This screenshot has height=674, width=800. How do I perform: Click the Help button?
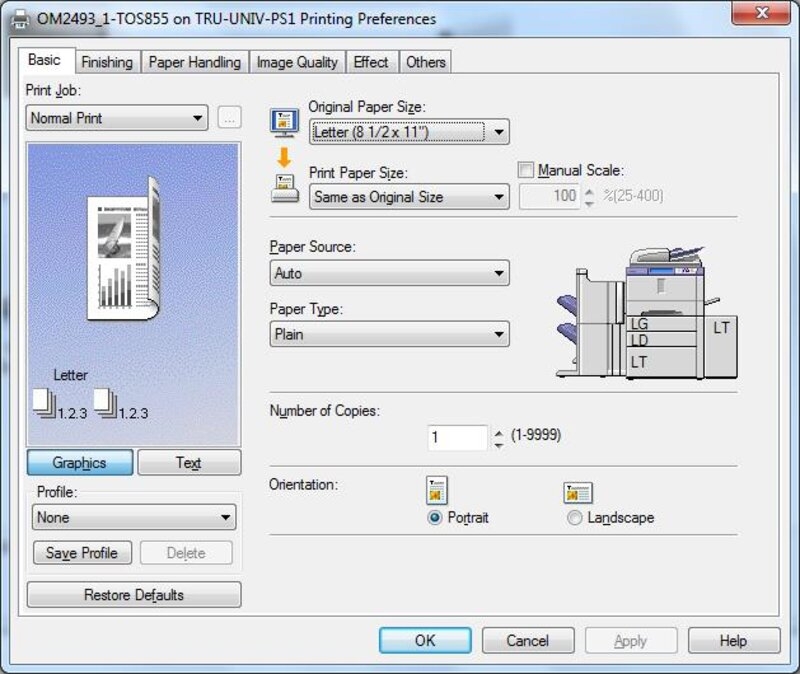click(734, 640)
